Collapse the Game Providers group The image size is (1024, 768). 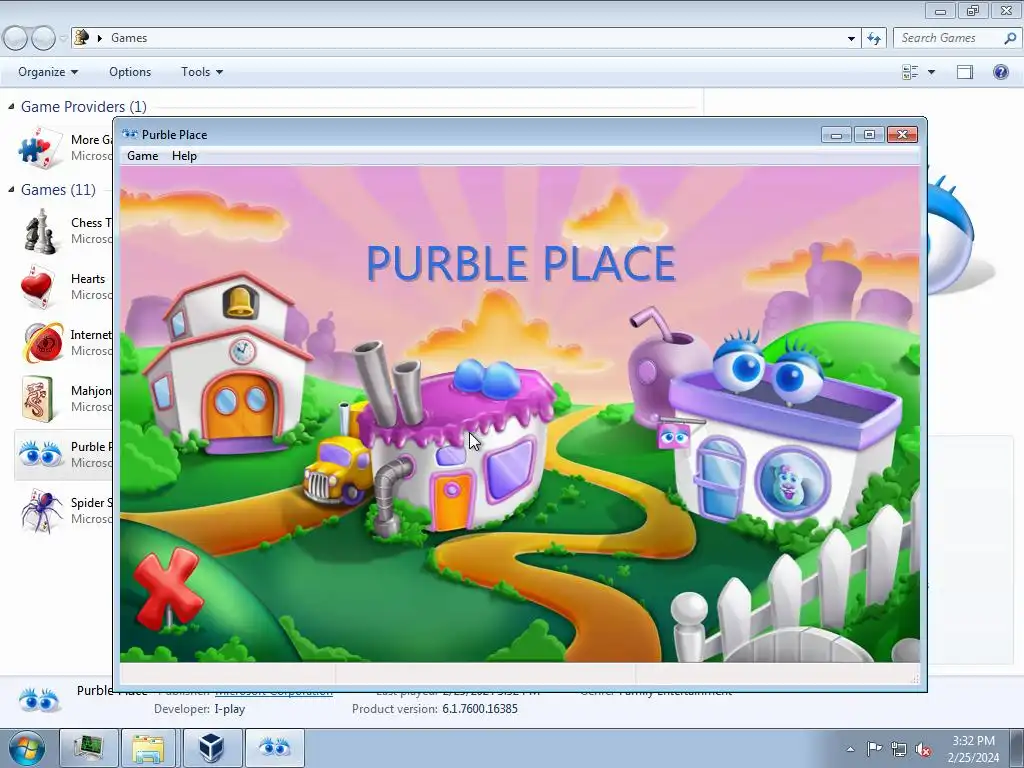(11, 106)
